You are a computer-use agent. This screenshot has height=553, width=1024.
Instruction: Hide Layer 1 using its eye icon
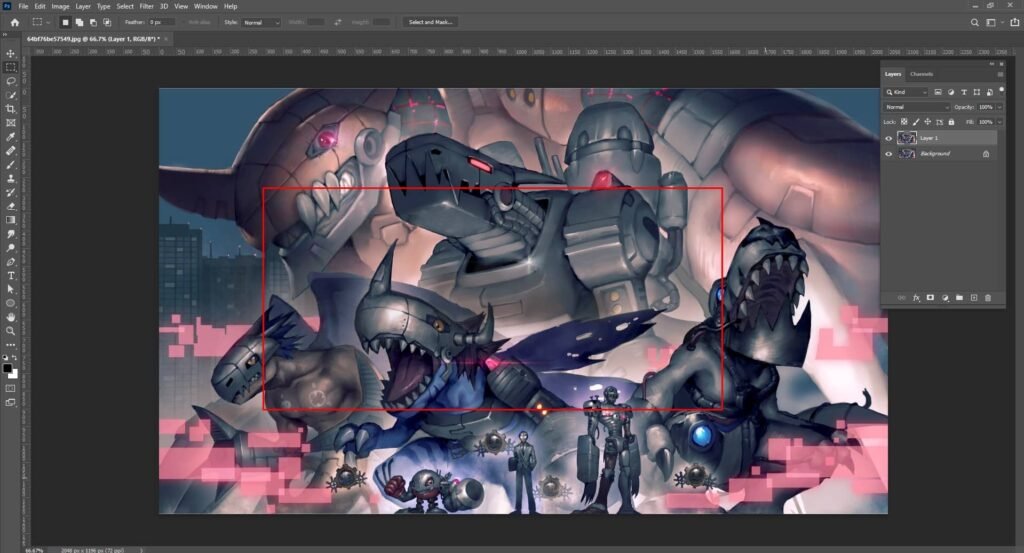point(888,138)
